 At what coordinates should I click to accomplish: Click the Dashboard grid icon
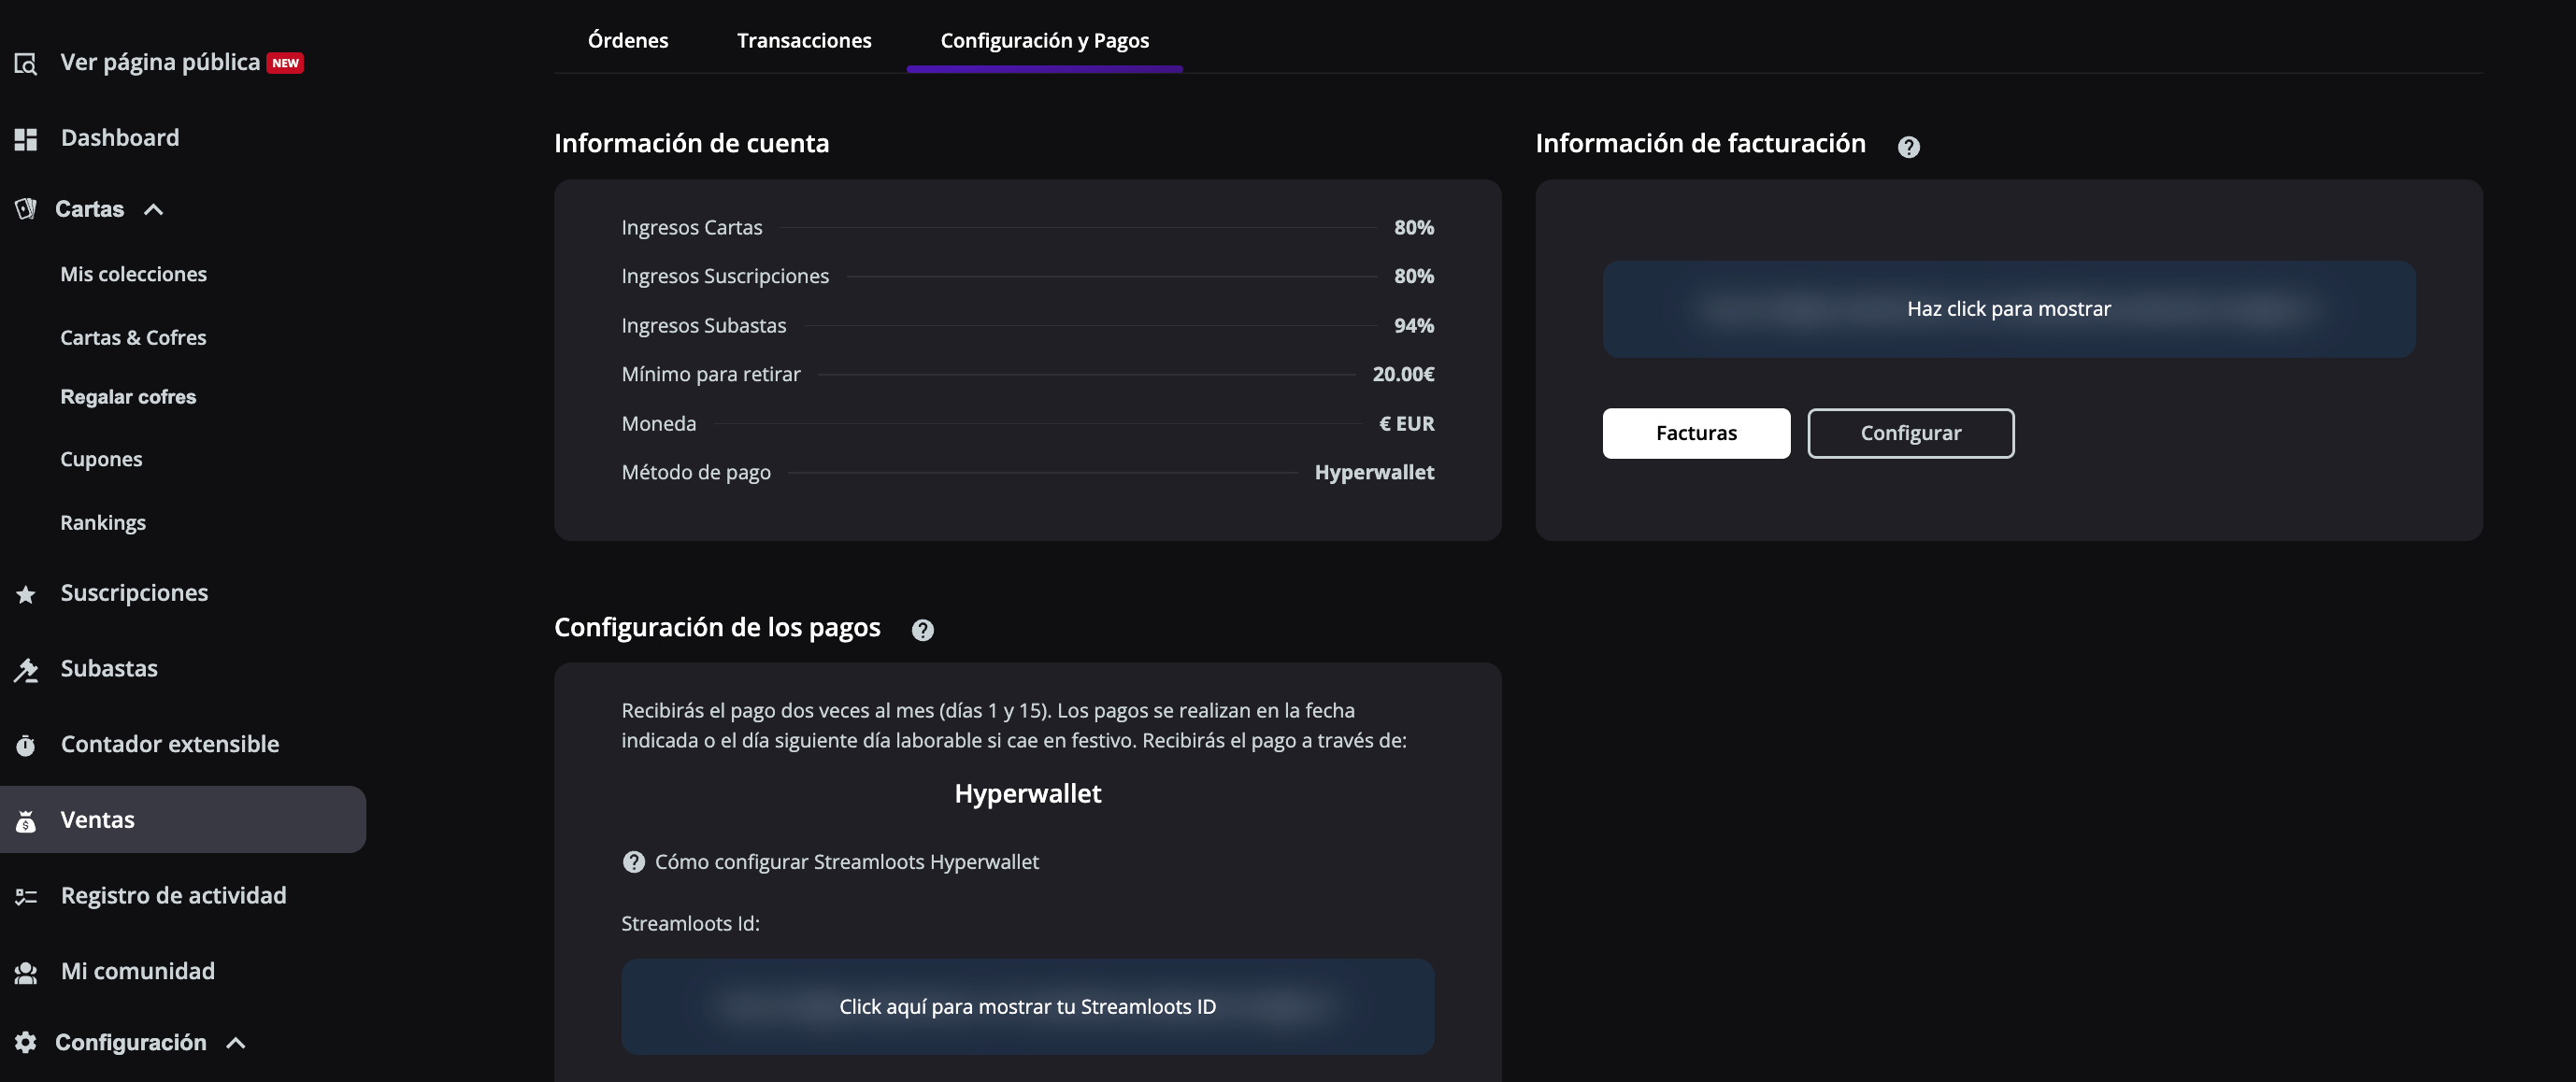tap(26, 139)
